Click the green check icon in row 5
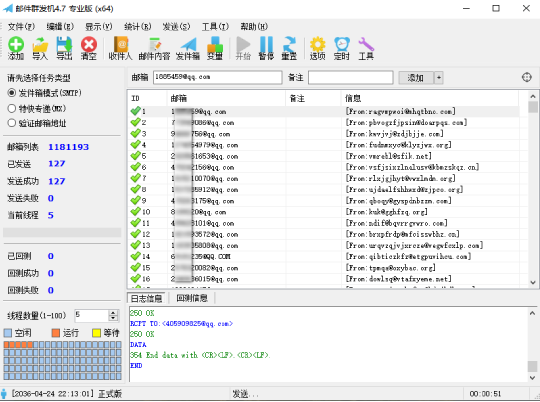The height and width of the screenshot is (402, 540). click(x=136, y=156)
